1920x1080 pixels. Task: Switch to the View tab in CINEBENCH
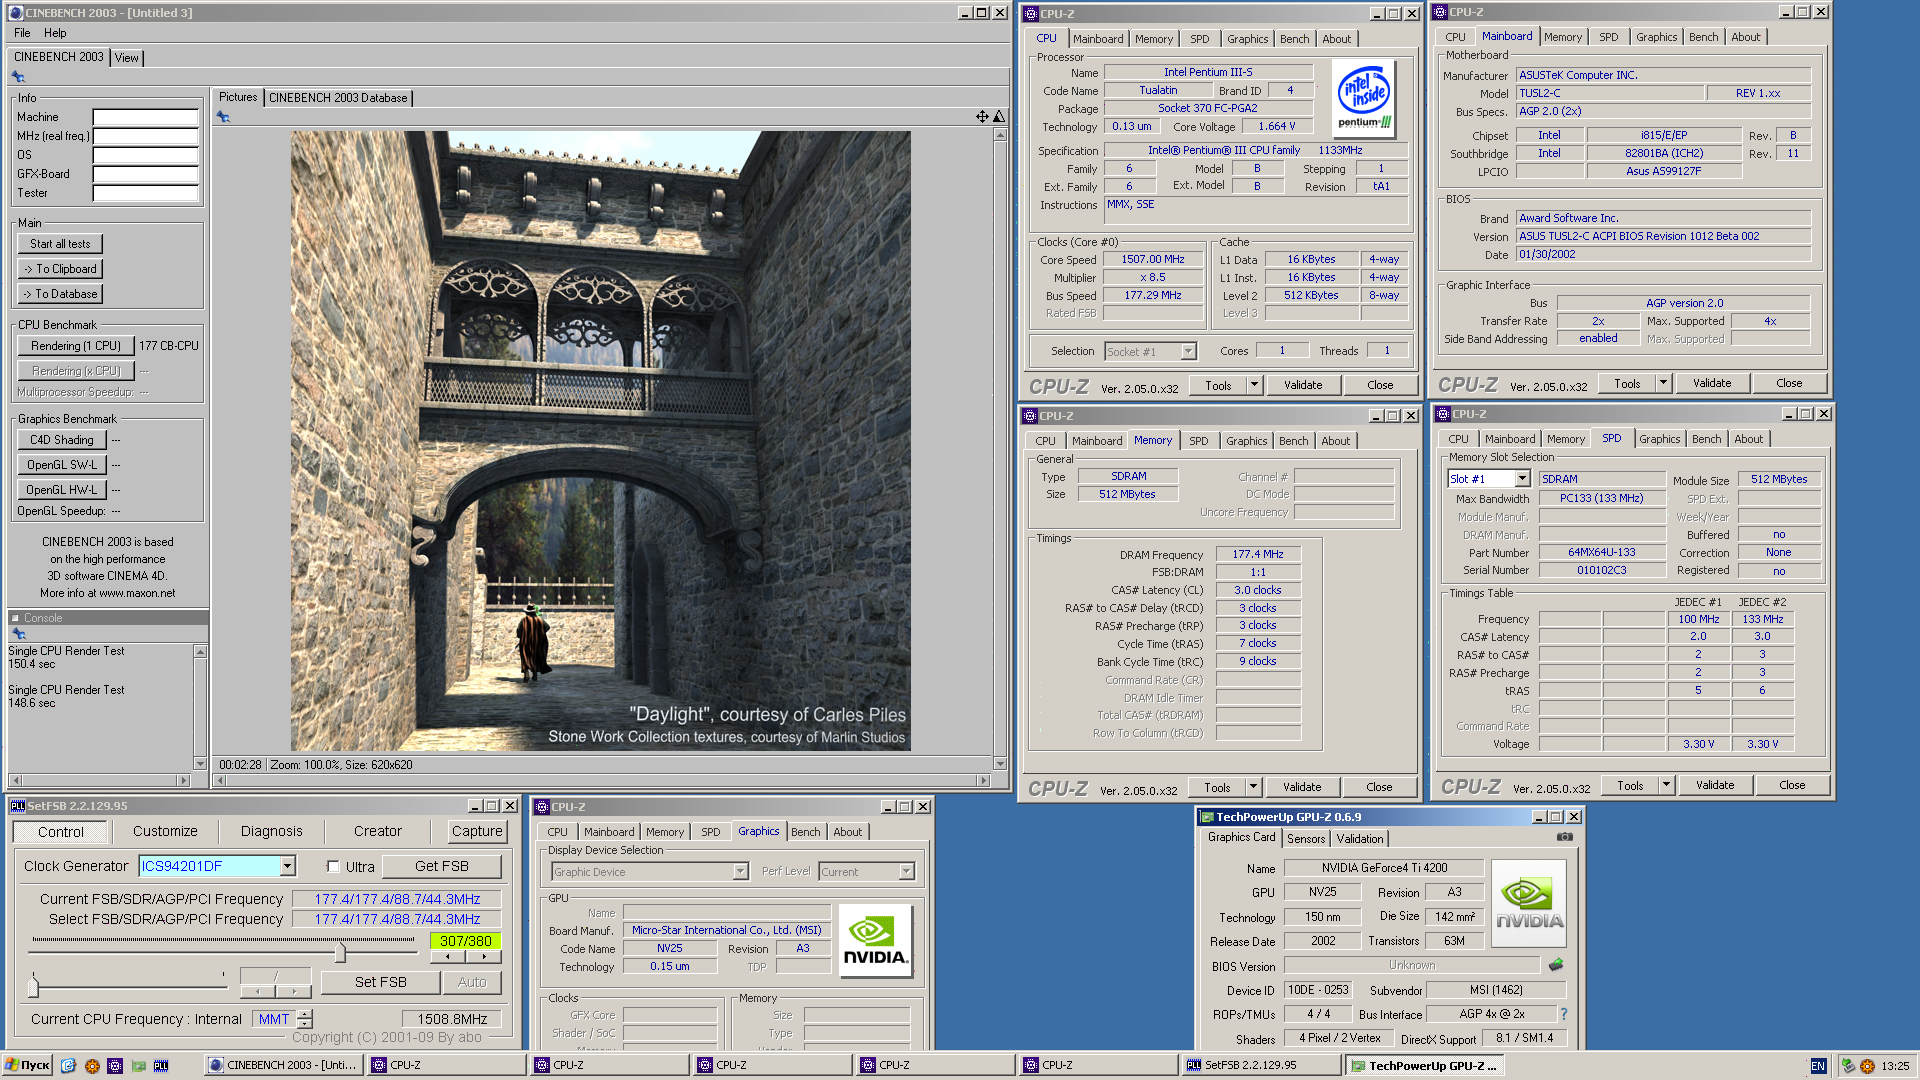point(126,58)
